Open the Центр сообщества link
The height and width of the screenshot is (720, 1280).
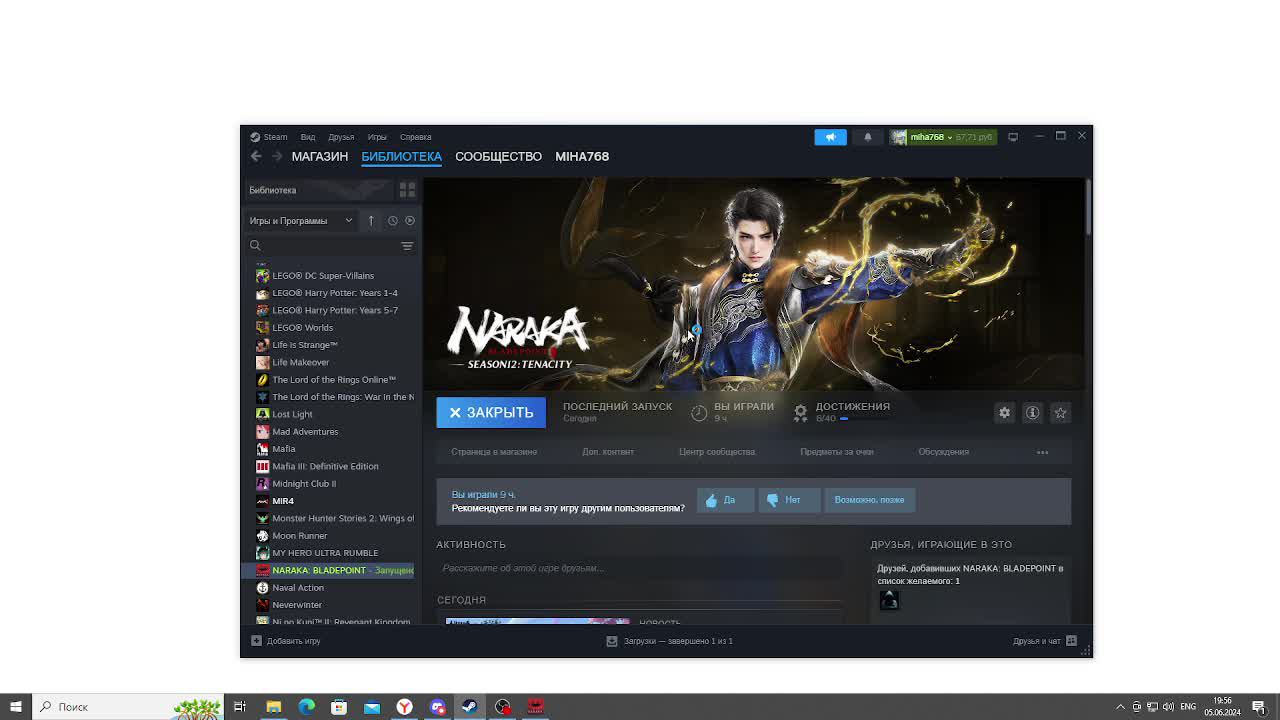(717, 452)
